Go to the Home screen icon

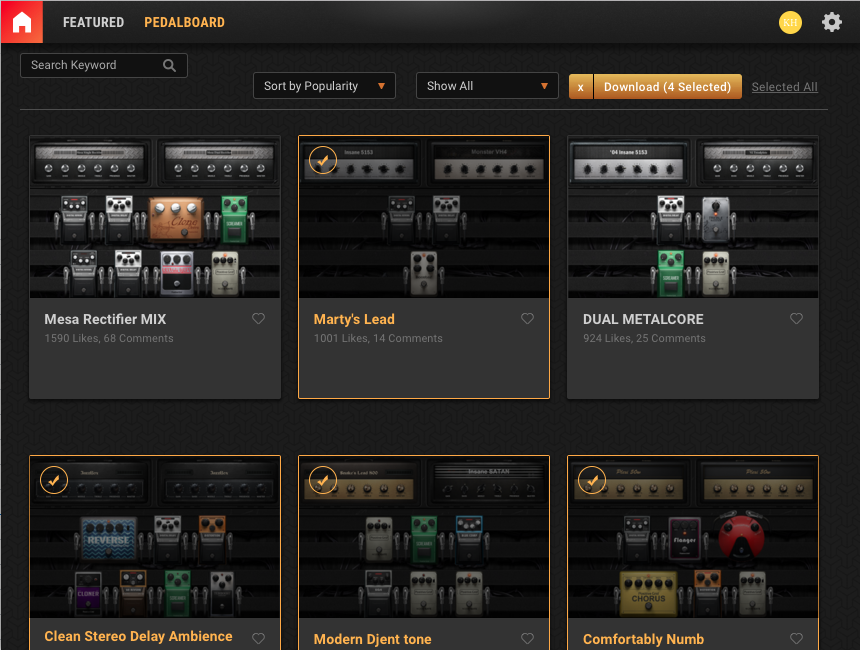22,22
